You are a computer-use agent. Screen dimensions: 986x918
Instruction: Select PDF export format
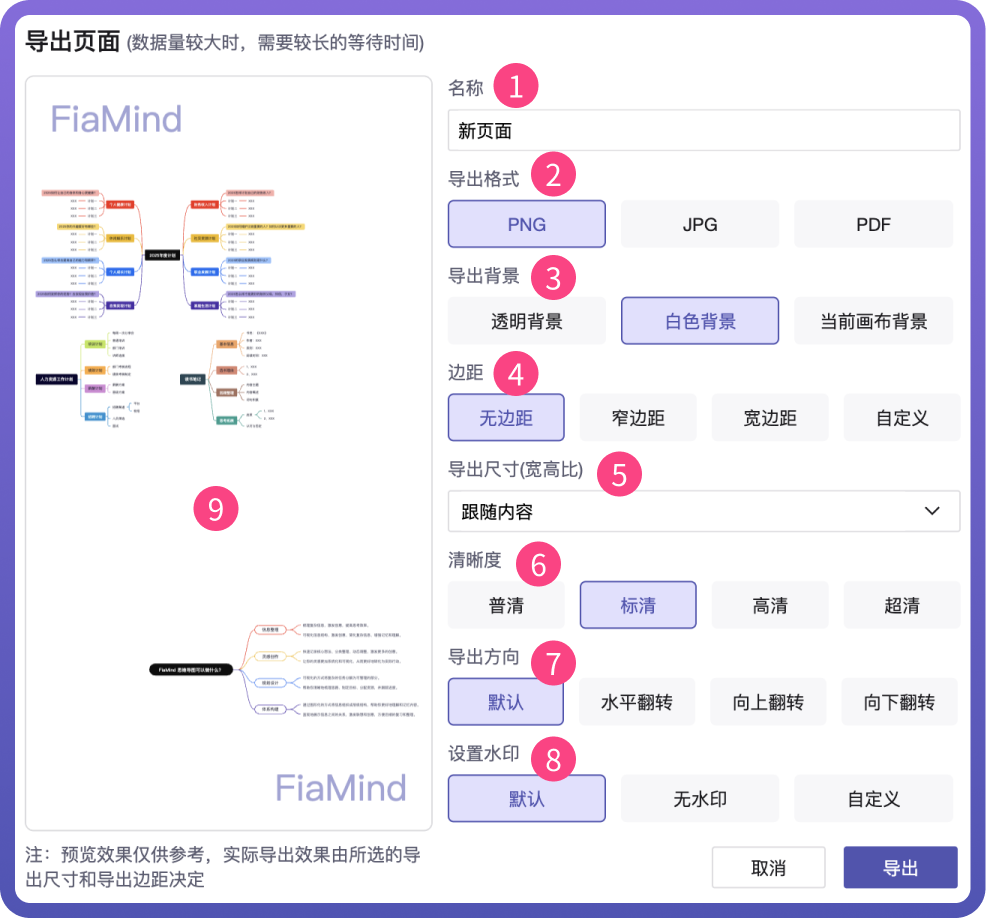873,224
